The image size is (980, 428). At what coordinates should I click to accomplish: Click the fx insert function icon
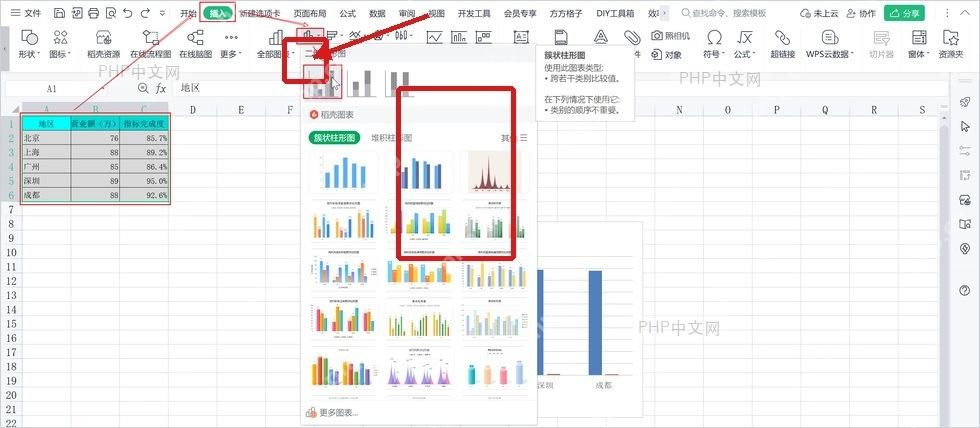tap(161, 89)
